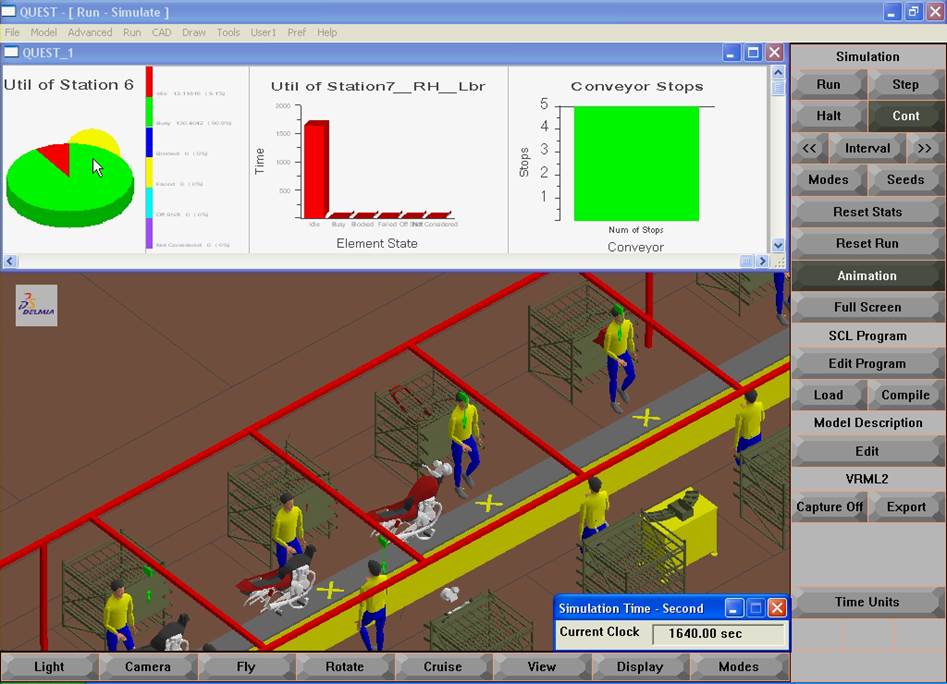Viewport: 947px width, 684px height.
Task: Click the Station 6 utilization pie chart
Action: point(70,179)
